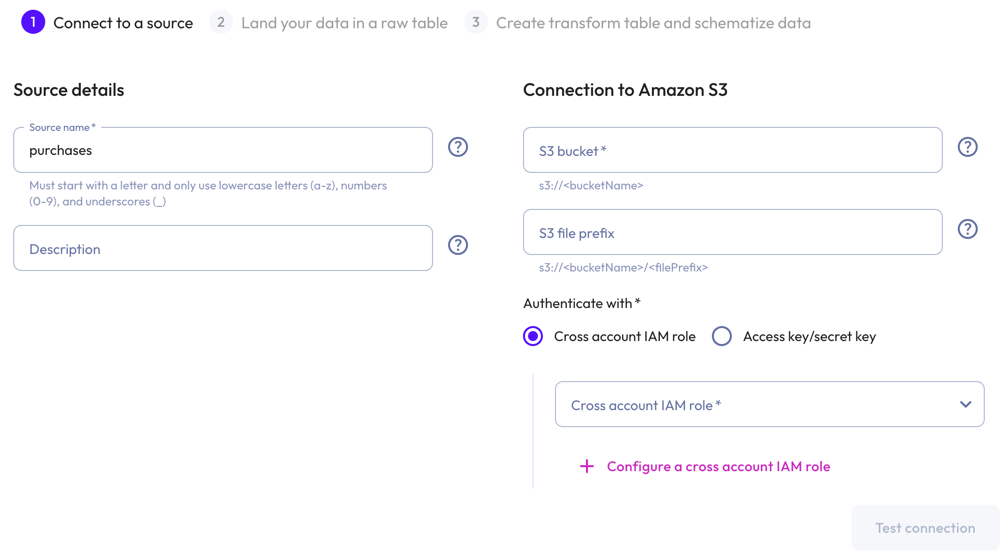Open help icon beside S3 file prefix

(x=968, y=229)
